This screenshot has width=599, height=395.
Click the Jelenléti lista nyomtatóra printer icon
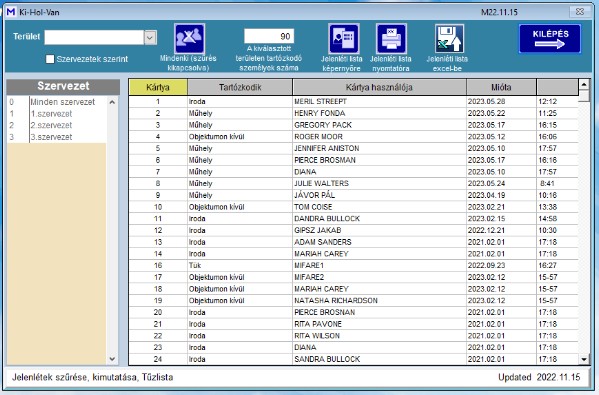[391, 39]
